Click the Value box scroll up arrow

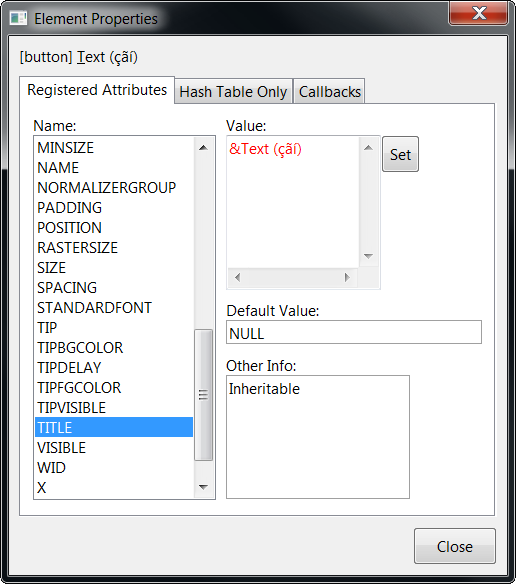(368, 148)
